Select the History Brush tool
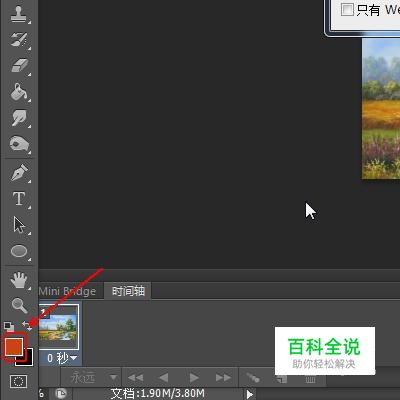 click(x=19, y=40)
